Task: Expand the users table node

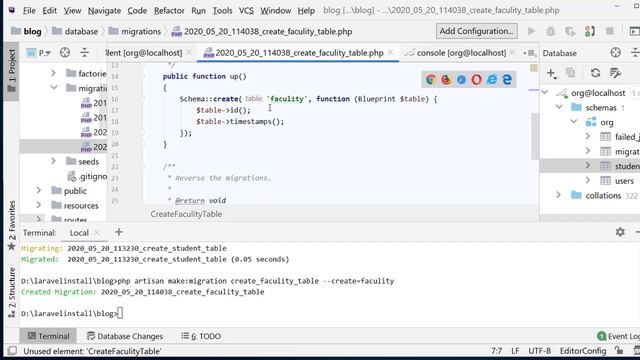Action: click(588, 180)
